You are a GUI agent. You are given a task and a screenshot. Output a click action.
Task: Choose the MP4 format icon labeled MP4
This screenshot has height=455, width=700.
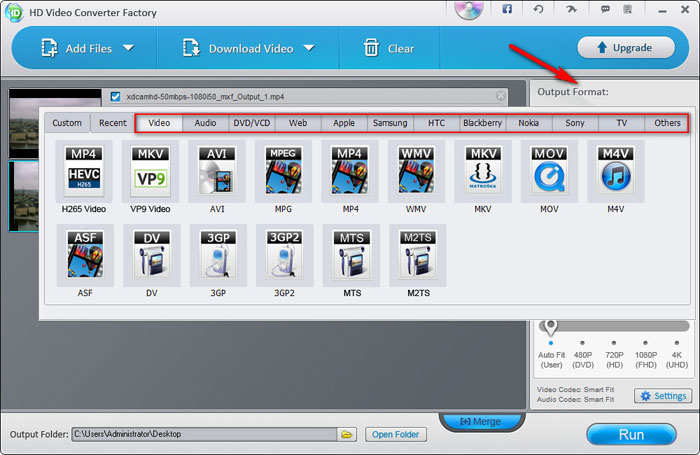click(x=350, y=171)
